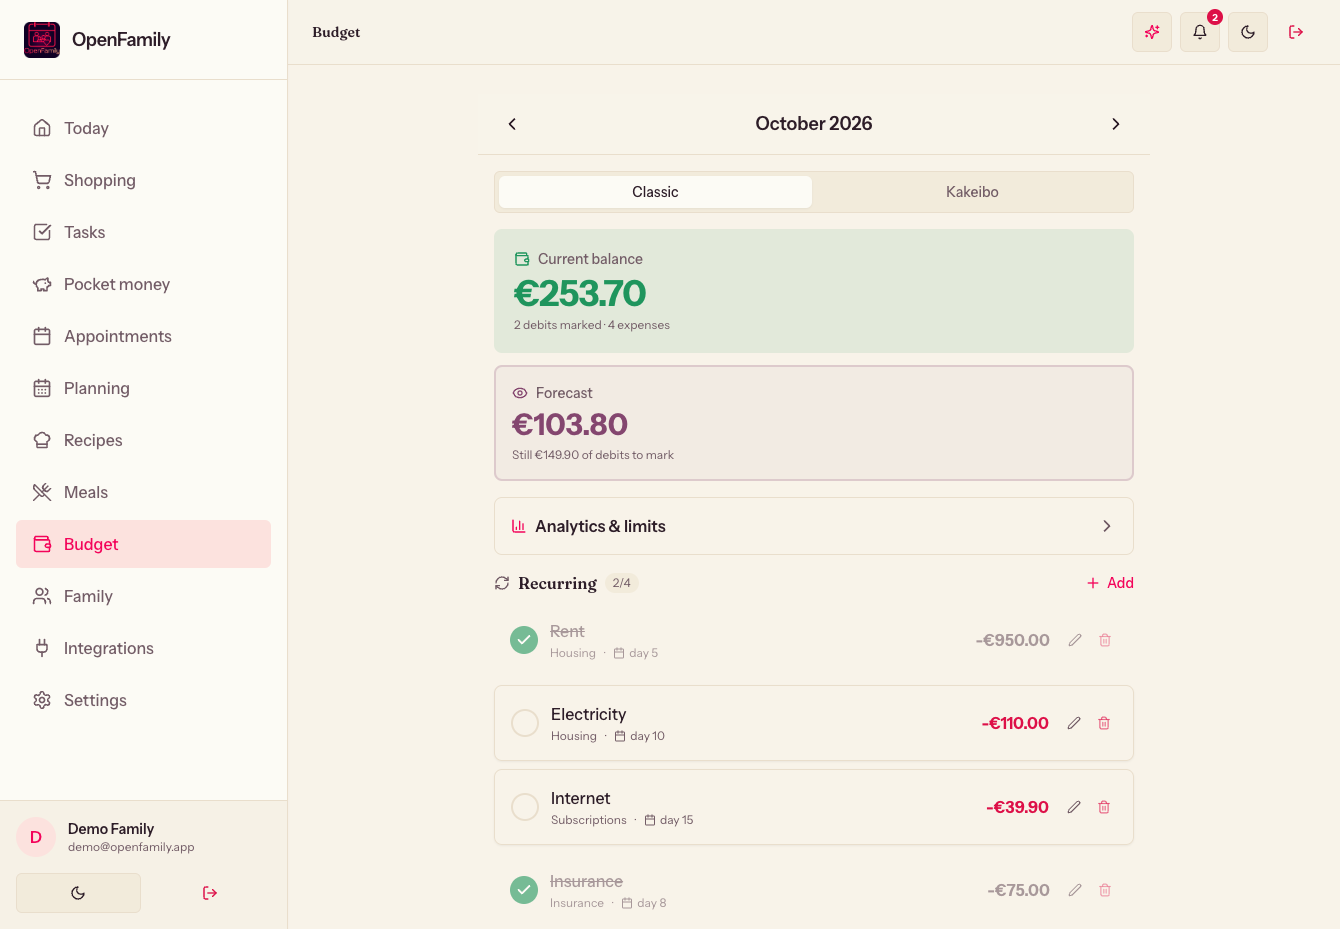
Task: Uncheck the Rent debit checkmark
Action: [x=524, y=640]
